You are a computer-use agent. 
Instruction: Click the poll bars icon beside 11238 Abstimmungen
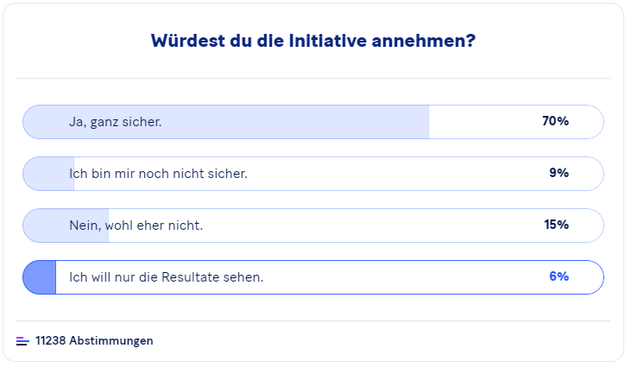pos(22,341)
